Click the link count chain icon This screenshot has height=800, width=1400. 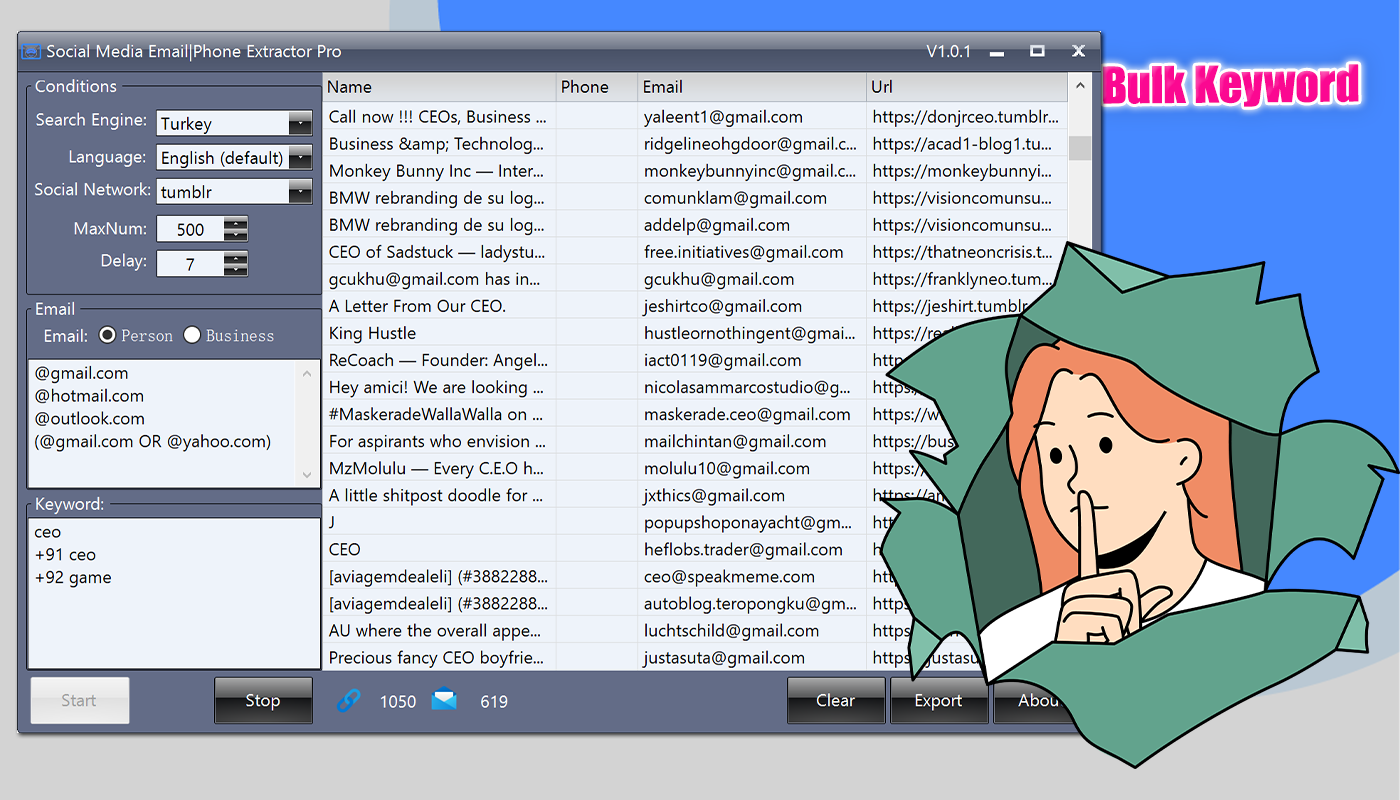click(349, 701)
